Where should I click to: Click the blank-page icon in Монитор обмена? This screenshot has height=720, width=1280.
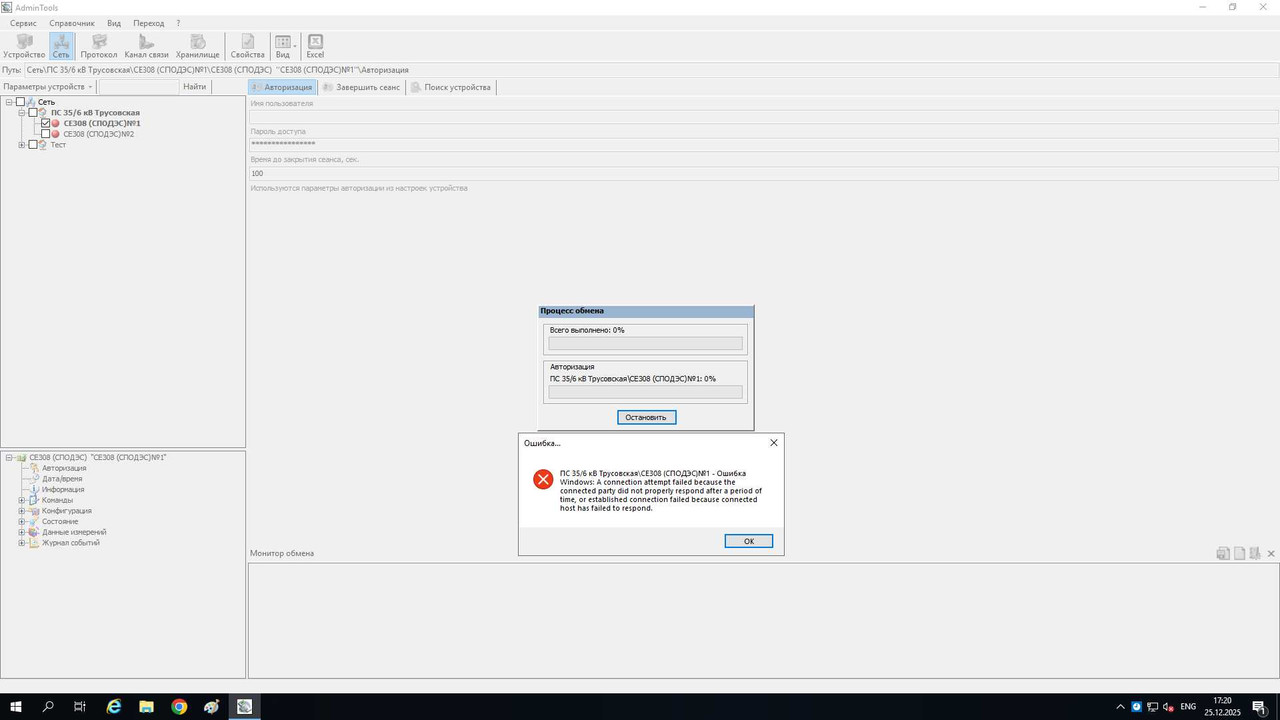point(1239,554)
